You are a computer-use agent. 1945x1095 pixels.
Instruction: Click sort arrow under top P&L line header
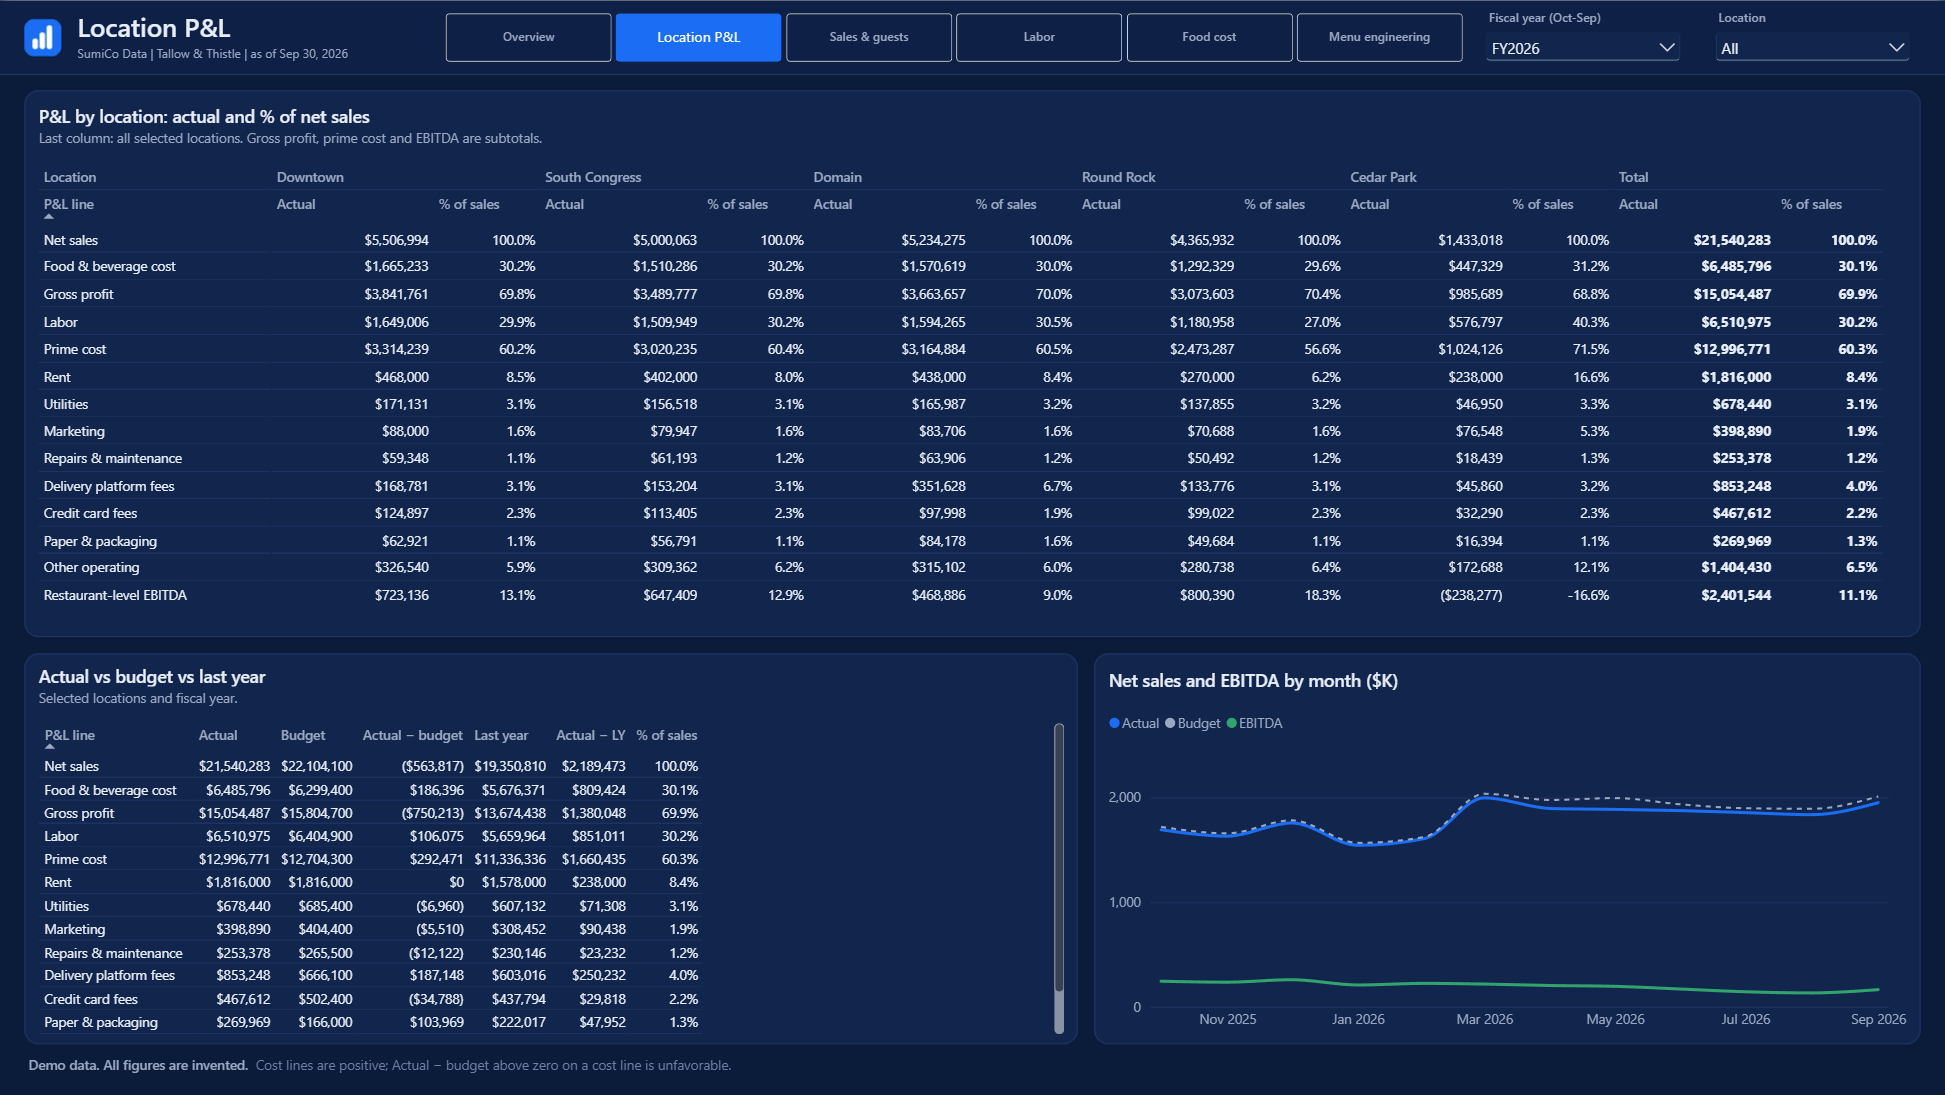coord(49,216)
